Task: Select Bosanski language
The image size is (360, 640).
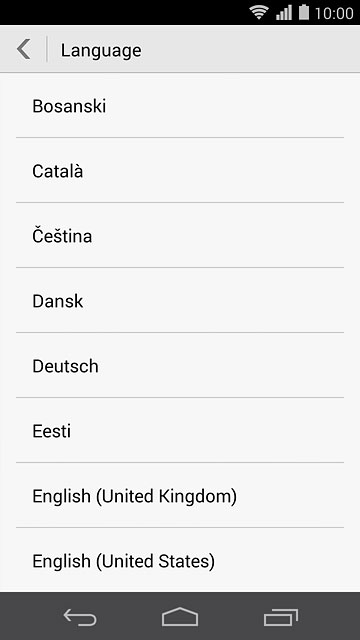Action: (180, 106)
